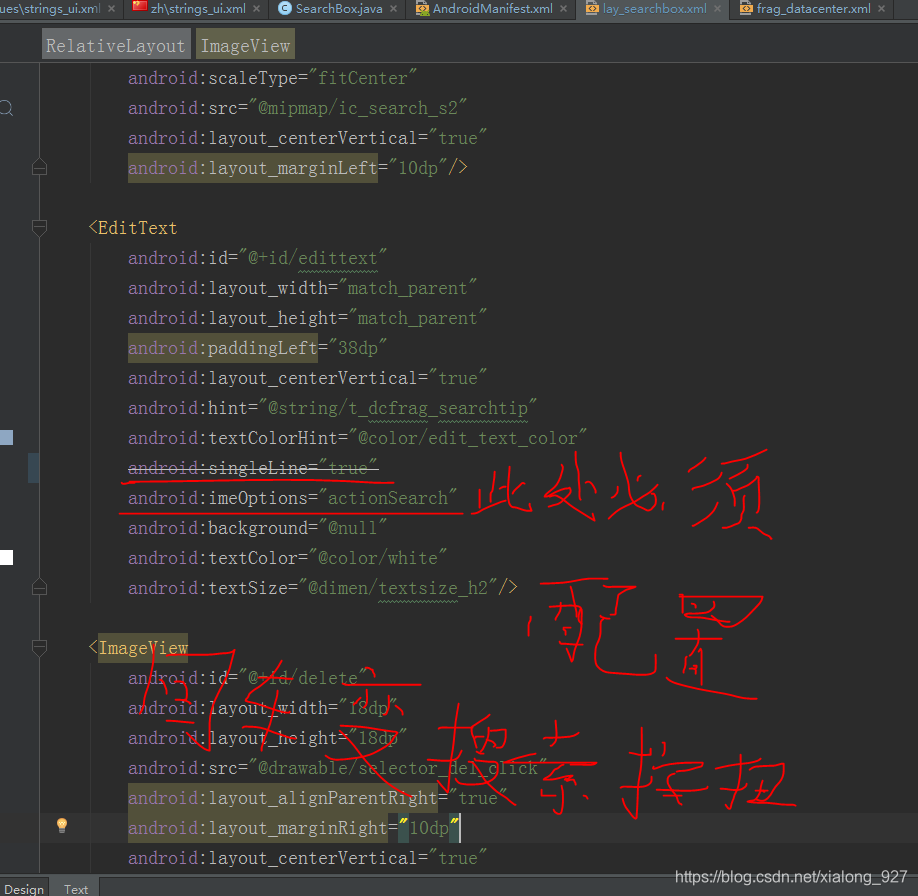Switch to the Design tab
Screen dimensions: 918x896
(x=24, y=888)
